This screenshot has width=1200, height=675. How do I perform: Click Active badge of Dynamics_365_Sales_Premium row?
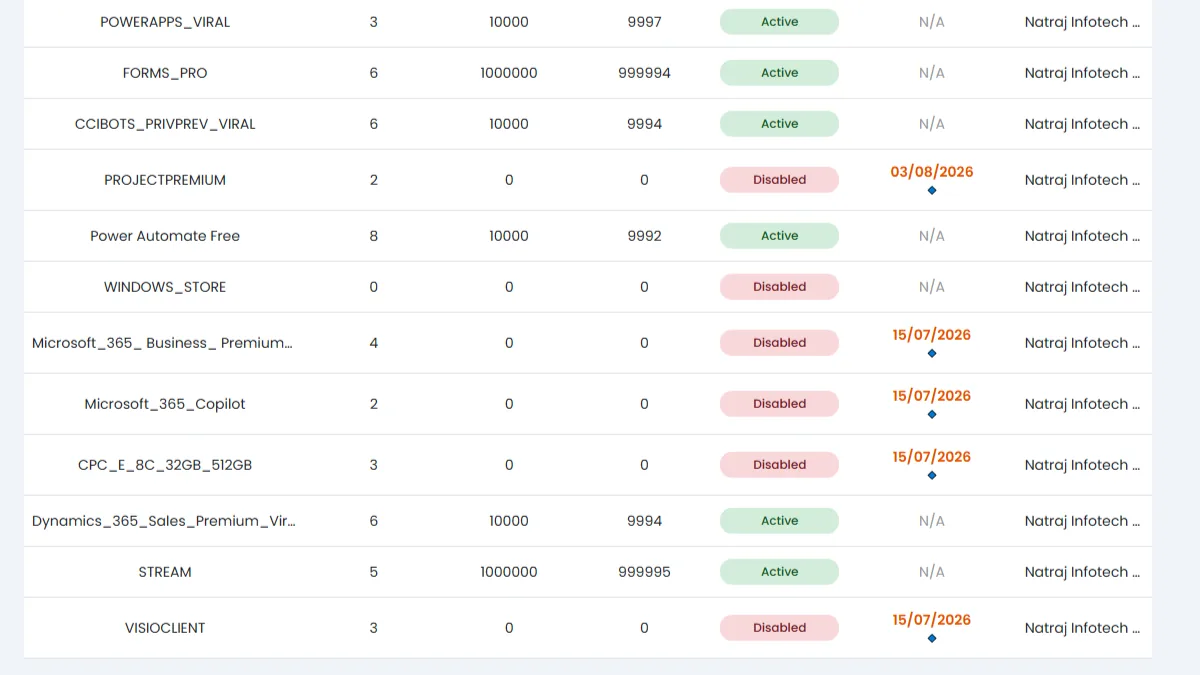779,521
